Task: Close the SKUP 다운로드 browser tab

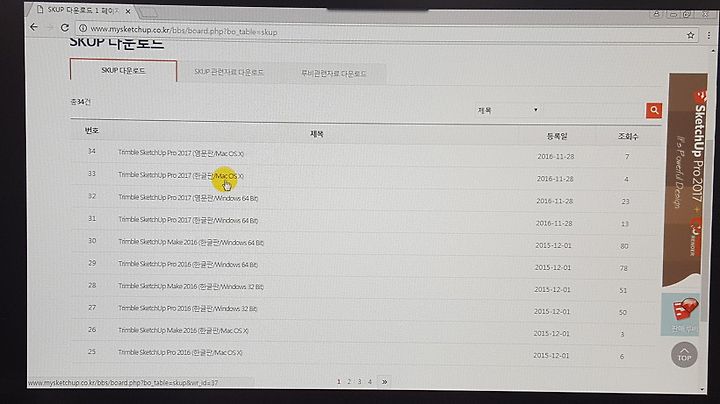Action: (x=128, y=11)
